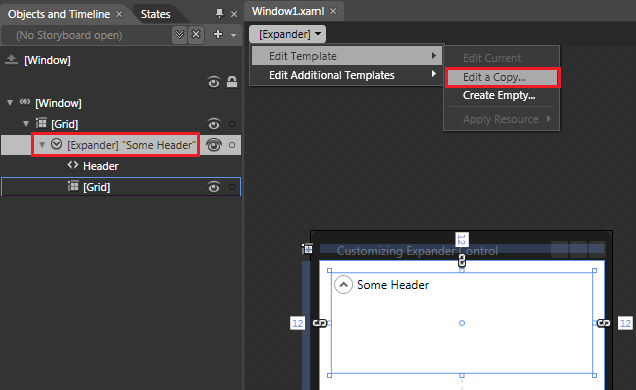Close the Window1.xaml tab

click(x=333, y=11)
